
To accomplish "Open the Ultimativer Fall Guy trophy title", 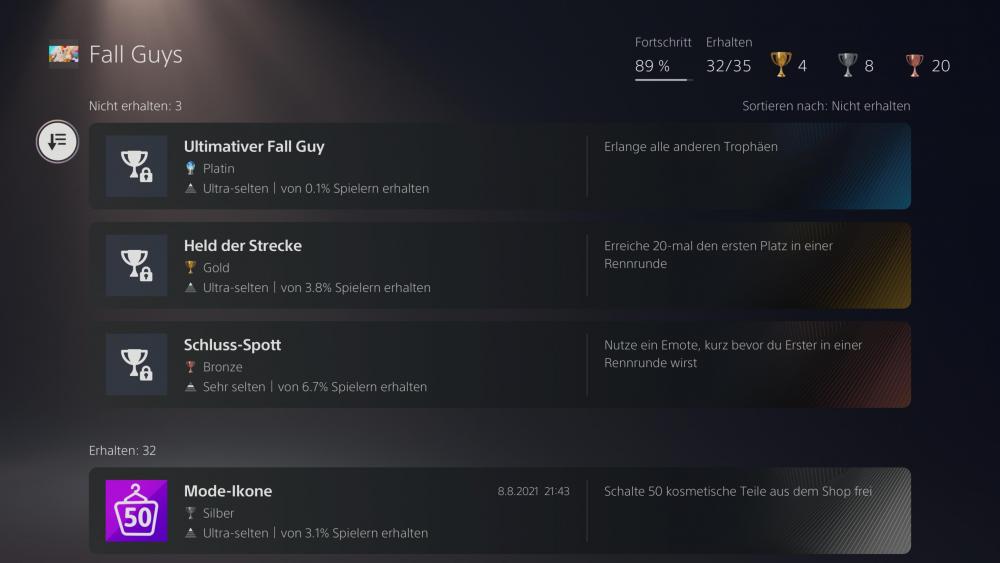I will tap(254, 146).
